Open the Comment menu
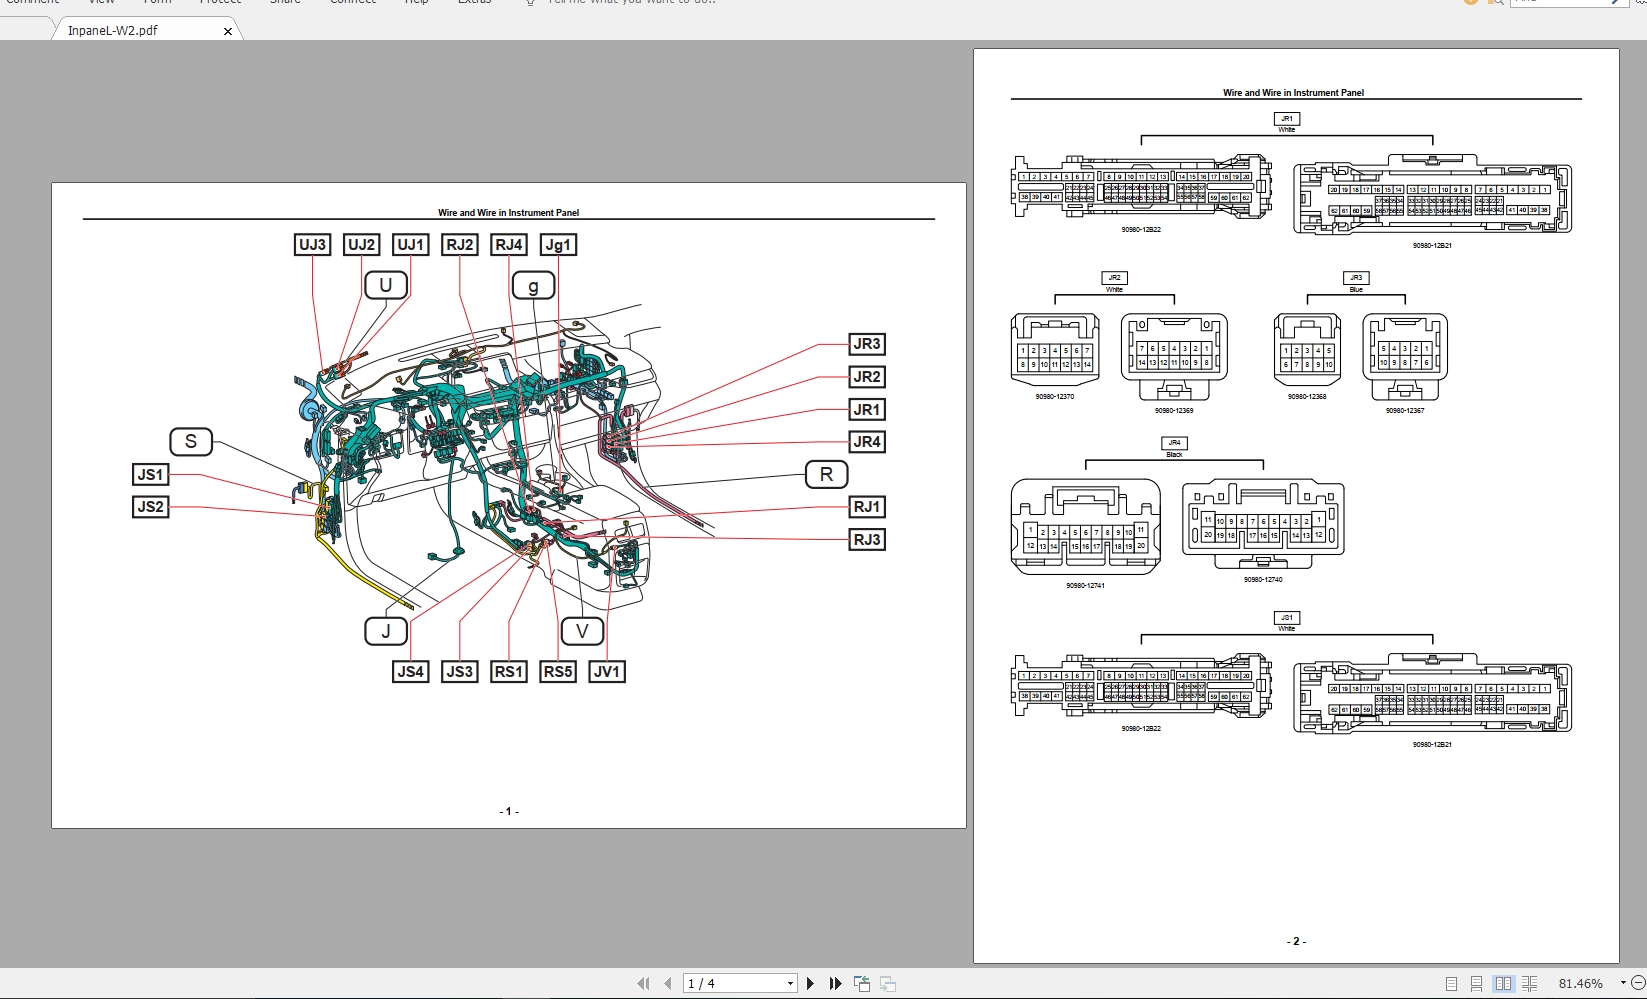The image size is (1647, 999). [33, 3]
